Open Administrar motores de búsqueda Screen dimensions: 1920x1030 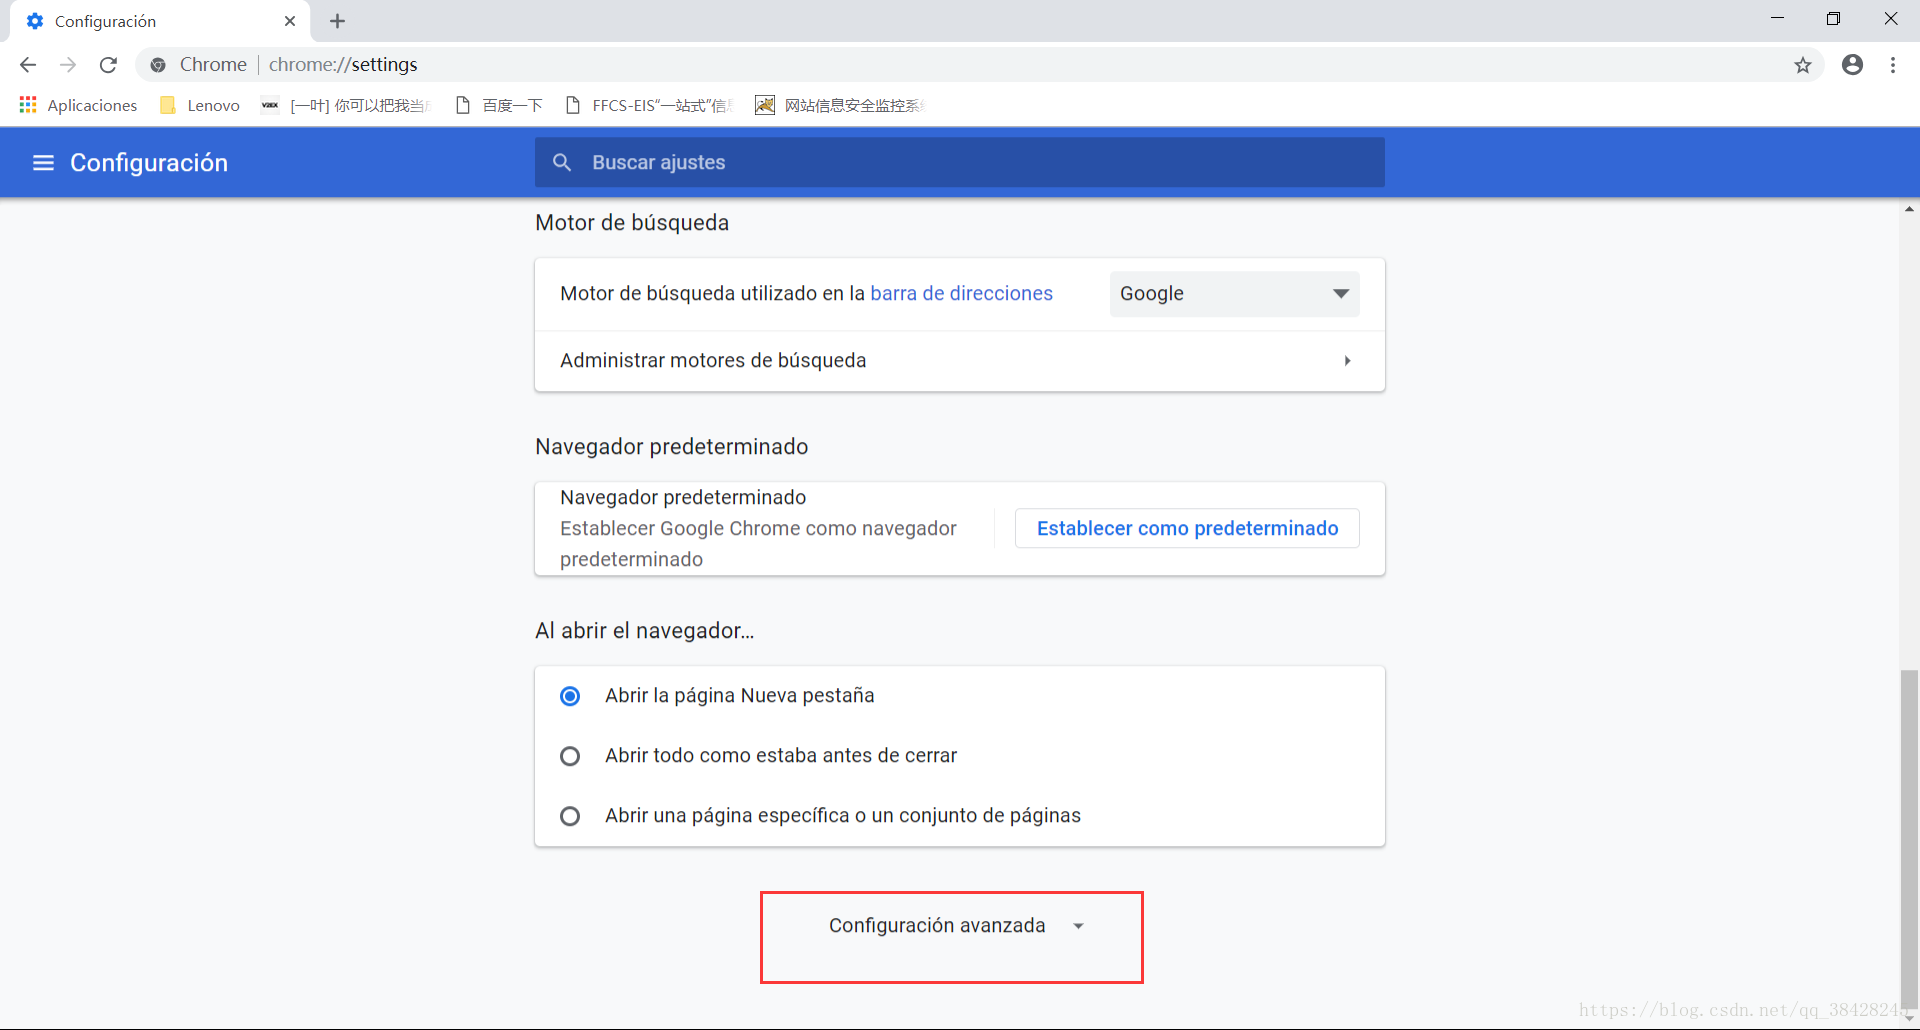960,361
